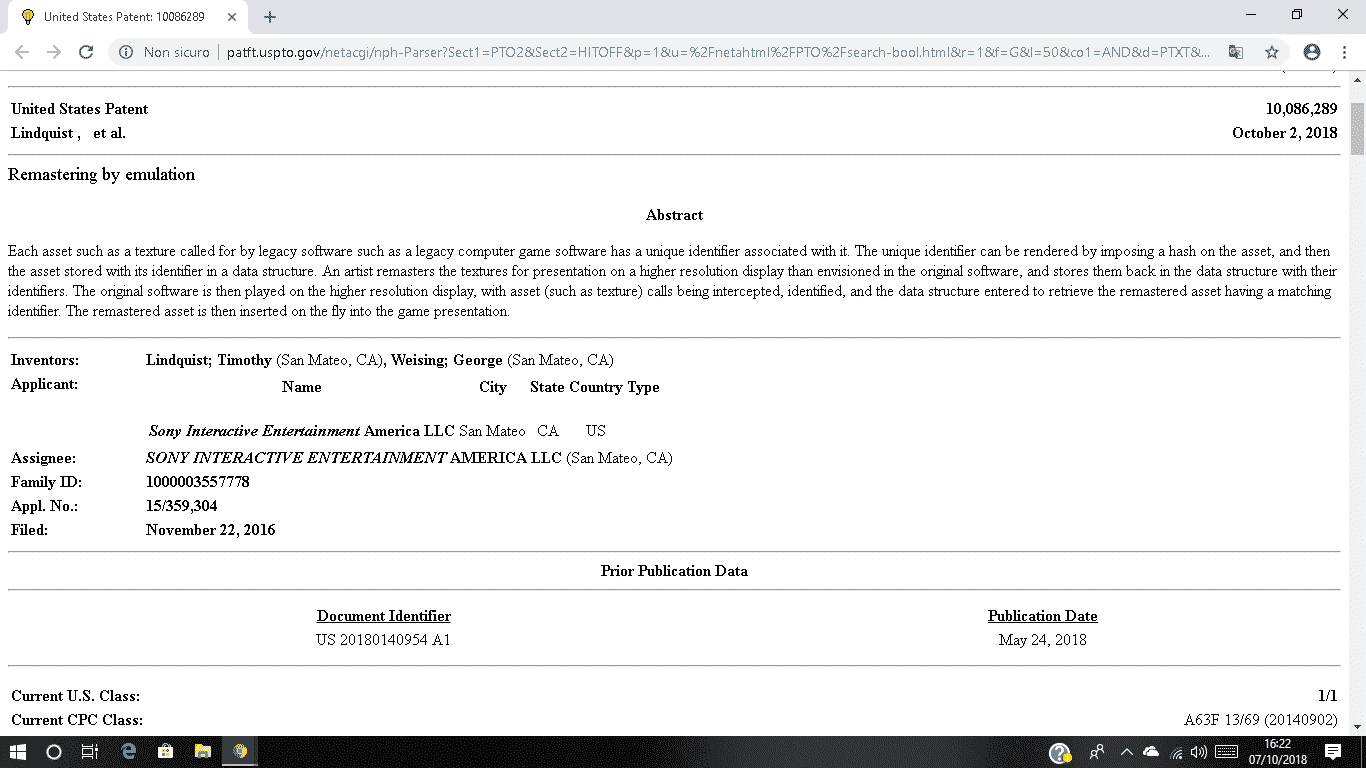
Task: Open a new tab with the plus button
Action: tap(269, 17)
